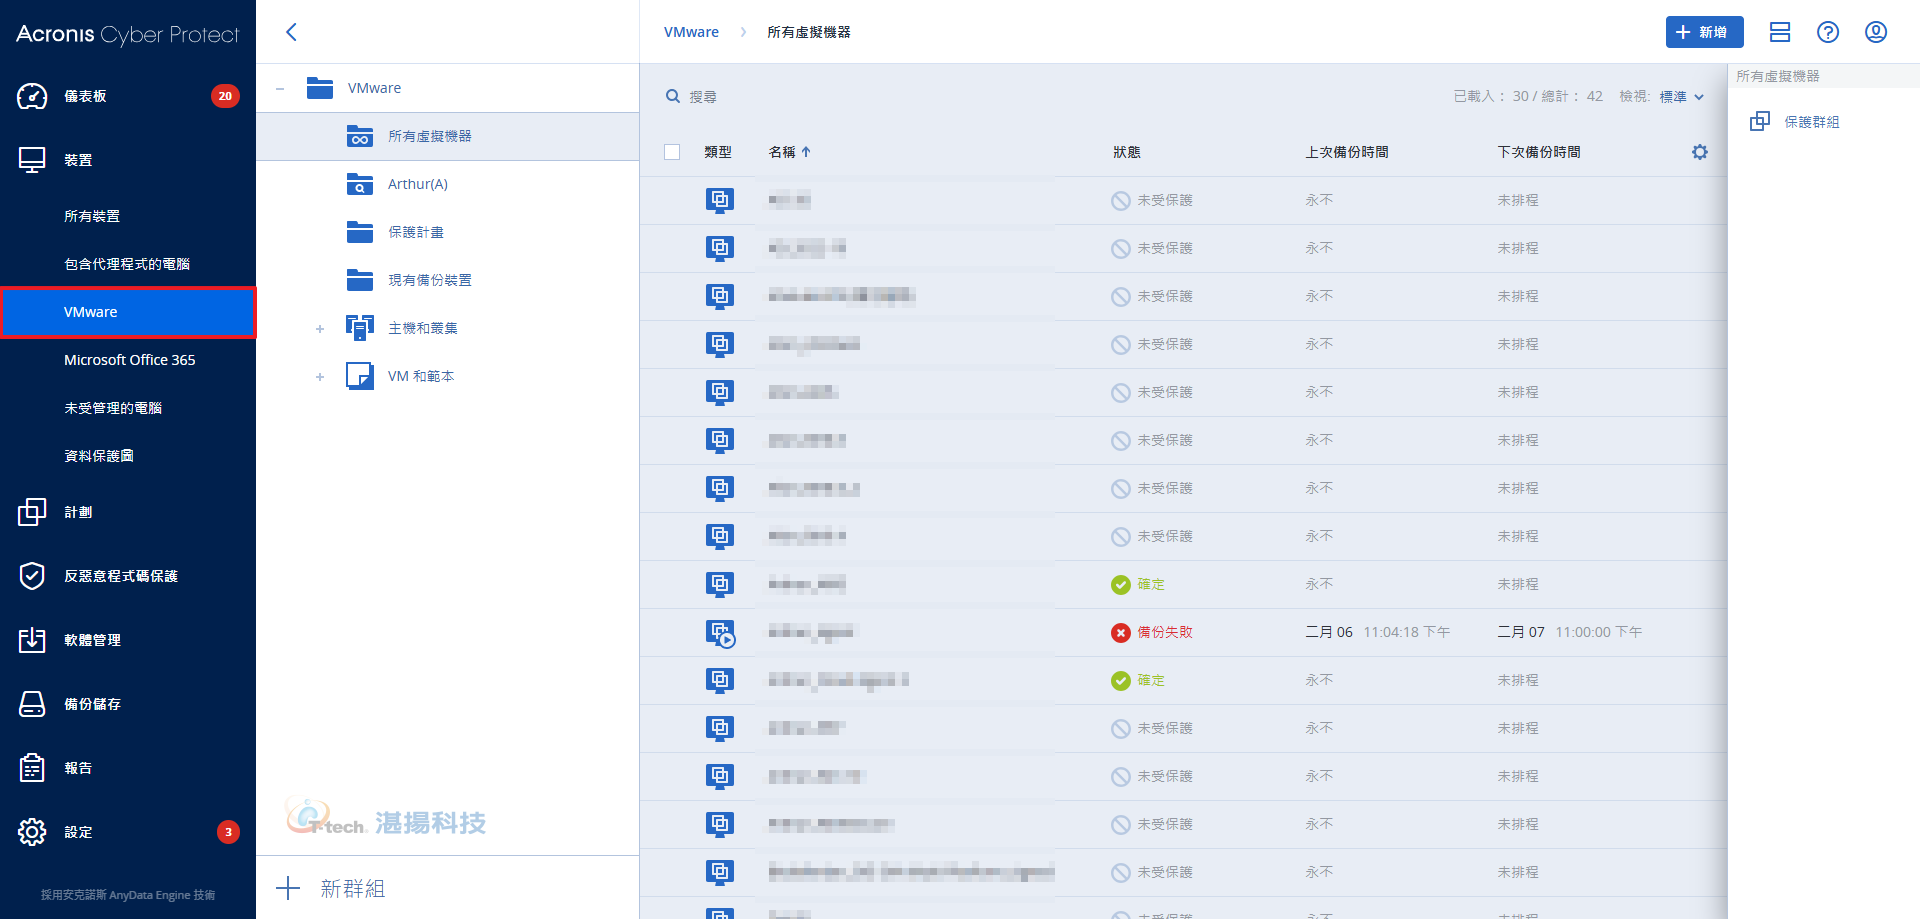The image size is (1920, 919).
Task: Open the 報告 clipboard icon
Action: [x=32, y=768]
